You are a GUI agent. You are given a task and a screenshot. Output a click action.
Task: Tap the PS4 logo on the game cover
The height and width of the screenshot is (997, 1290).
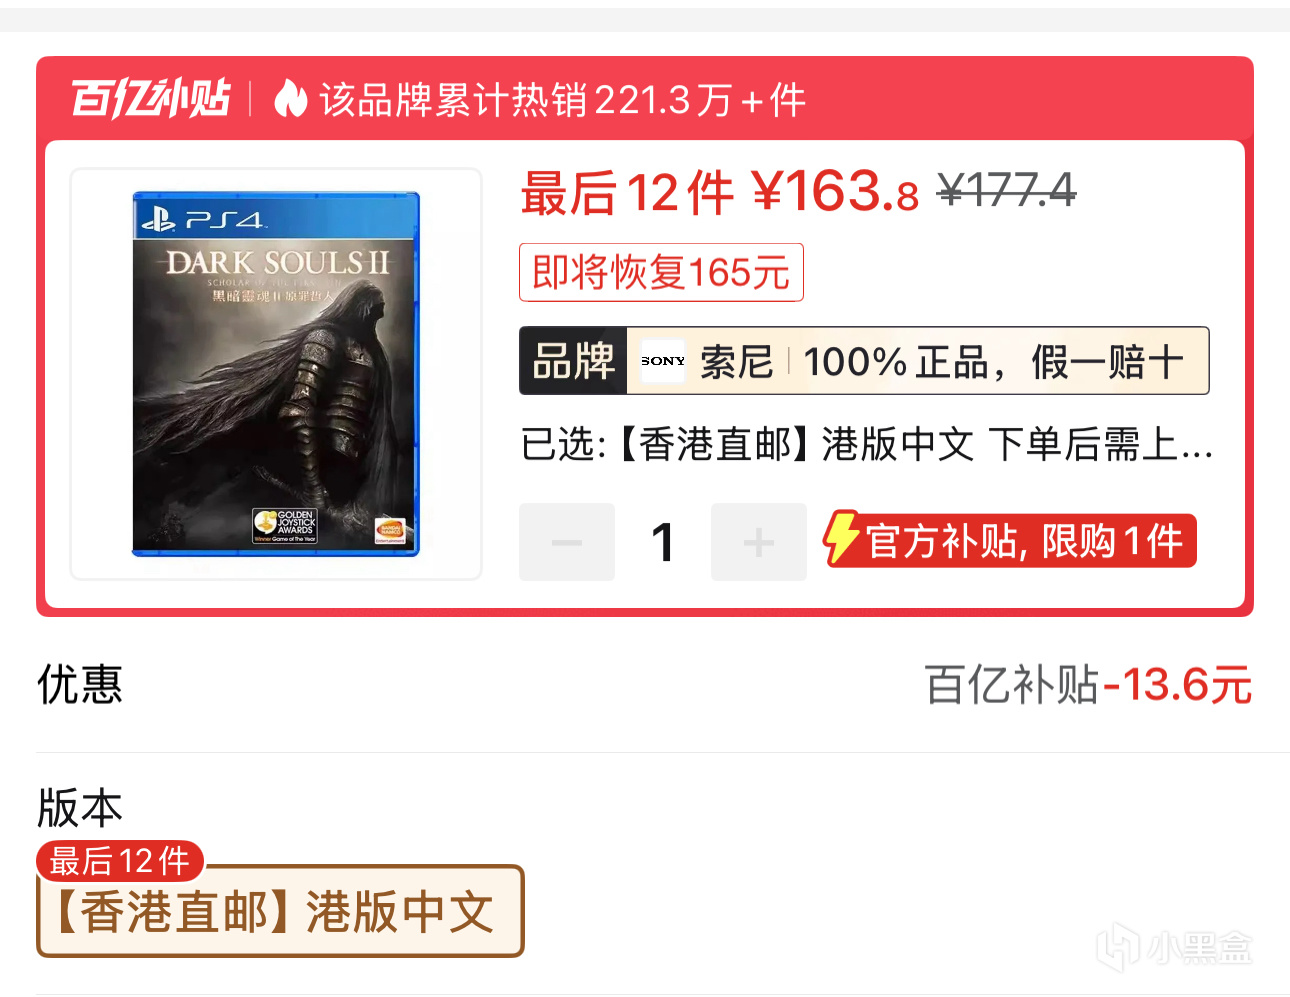pos(203,219)
